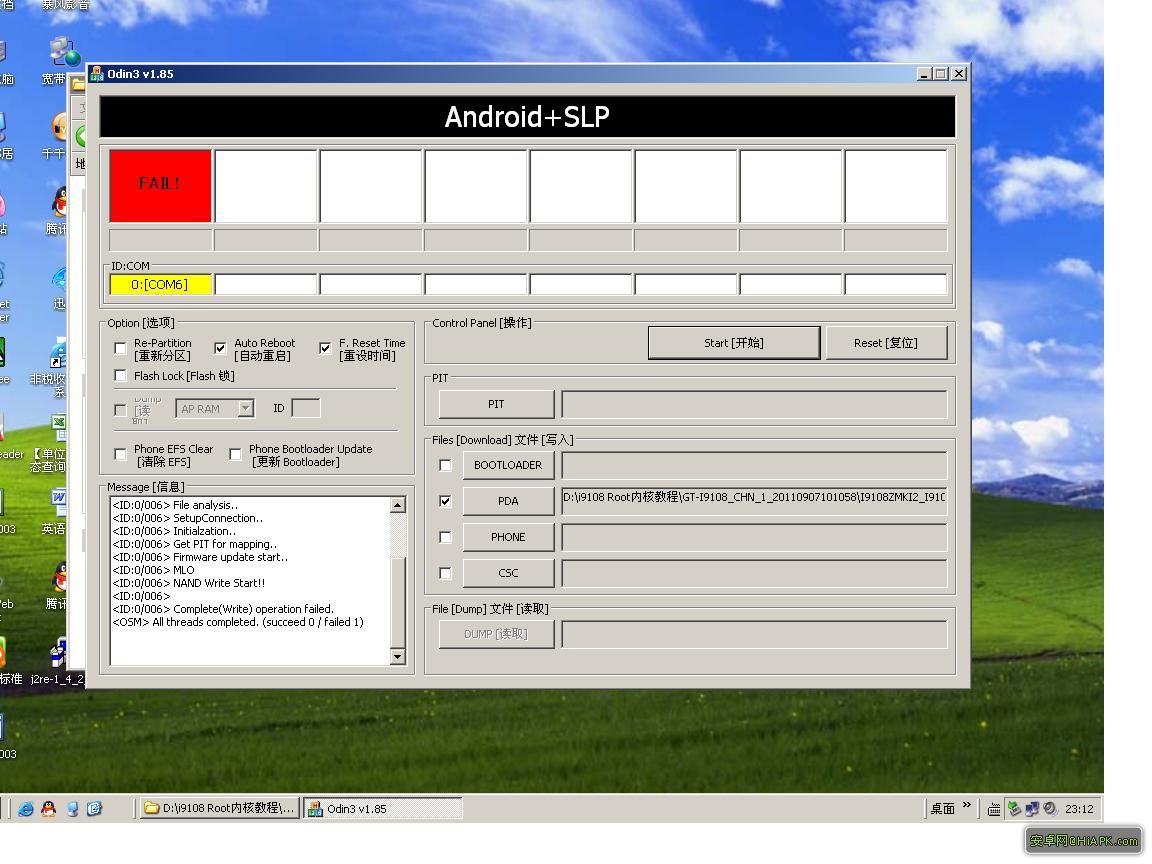Click the BOOTLOADER file path field
This screenshot has width=1152, height=864.
click(x=755, y=465)
